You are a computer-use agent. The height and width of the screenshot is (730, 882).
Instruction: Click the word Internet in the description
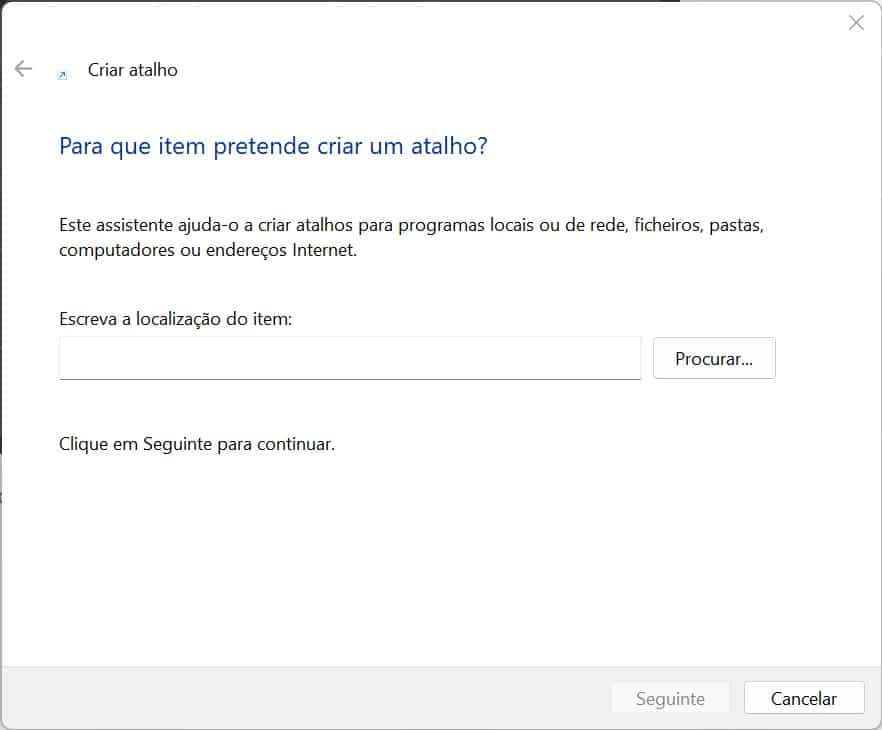point(323,250)
